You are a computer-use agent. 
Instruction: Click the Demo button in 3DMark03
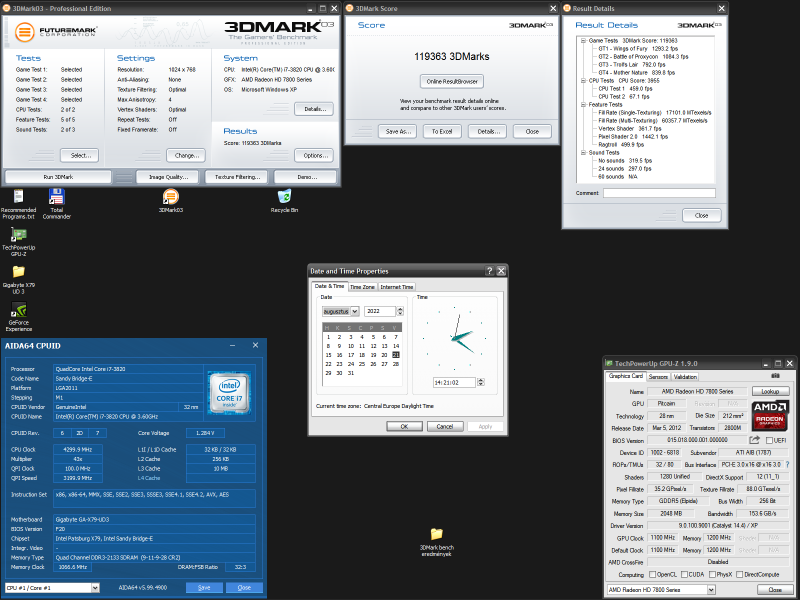coord(305,177)
